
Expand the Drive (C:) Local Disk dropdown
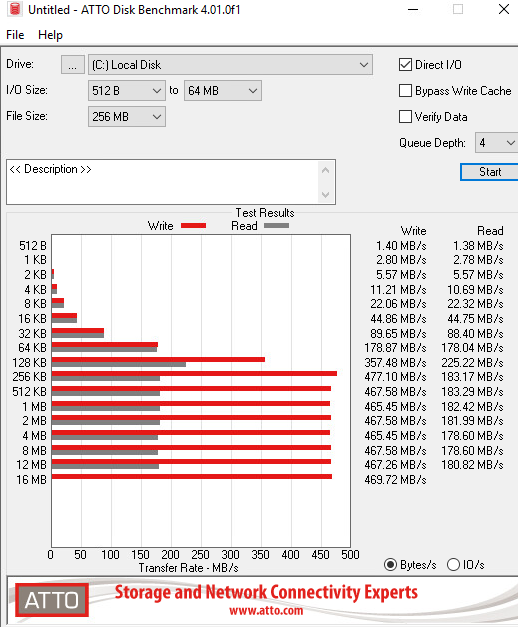(230, 64)
